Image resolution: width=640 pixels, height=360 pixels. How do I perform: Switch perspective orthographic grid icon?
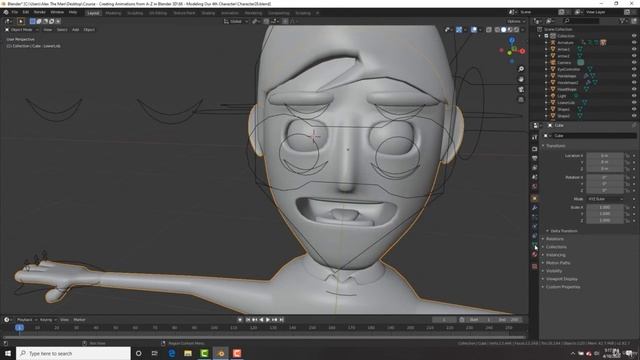click(x=521, y=100)
